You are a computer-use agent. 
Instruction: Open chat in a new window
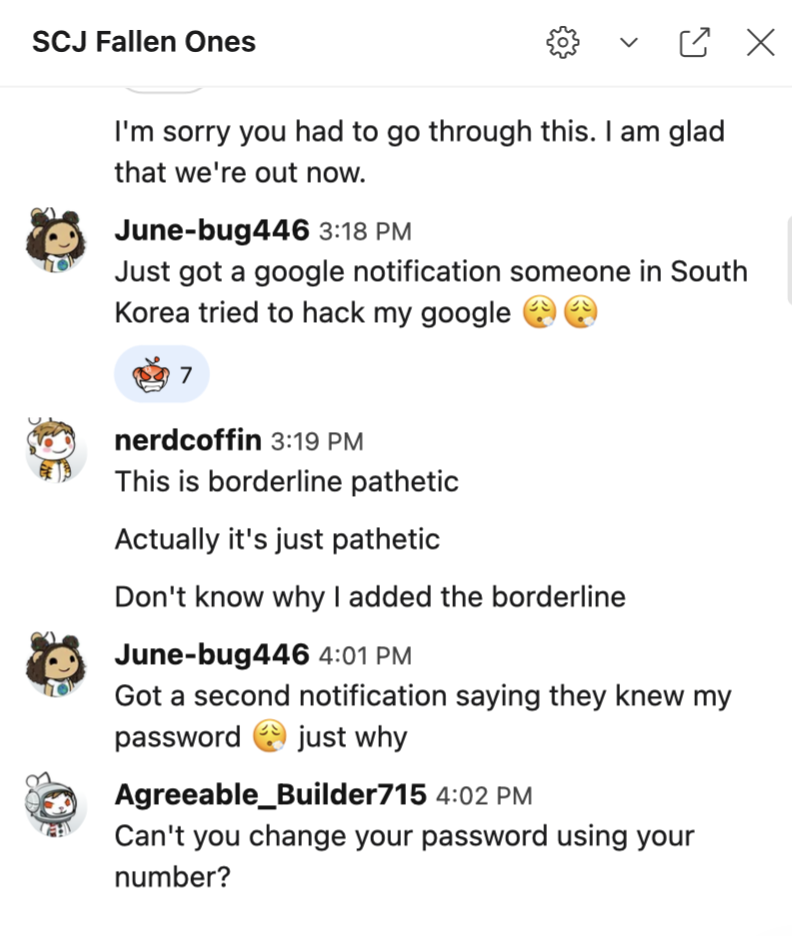tap(694, 42)
